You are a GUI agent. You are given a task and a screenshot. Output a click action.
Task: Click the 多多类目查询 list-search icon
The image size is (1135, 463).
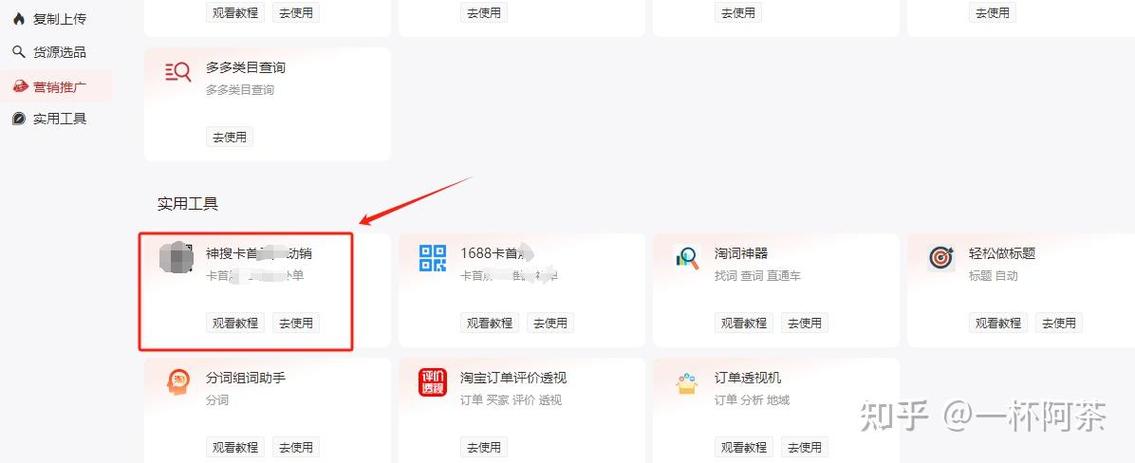(178, 72)
